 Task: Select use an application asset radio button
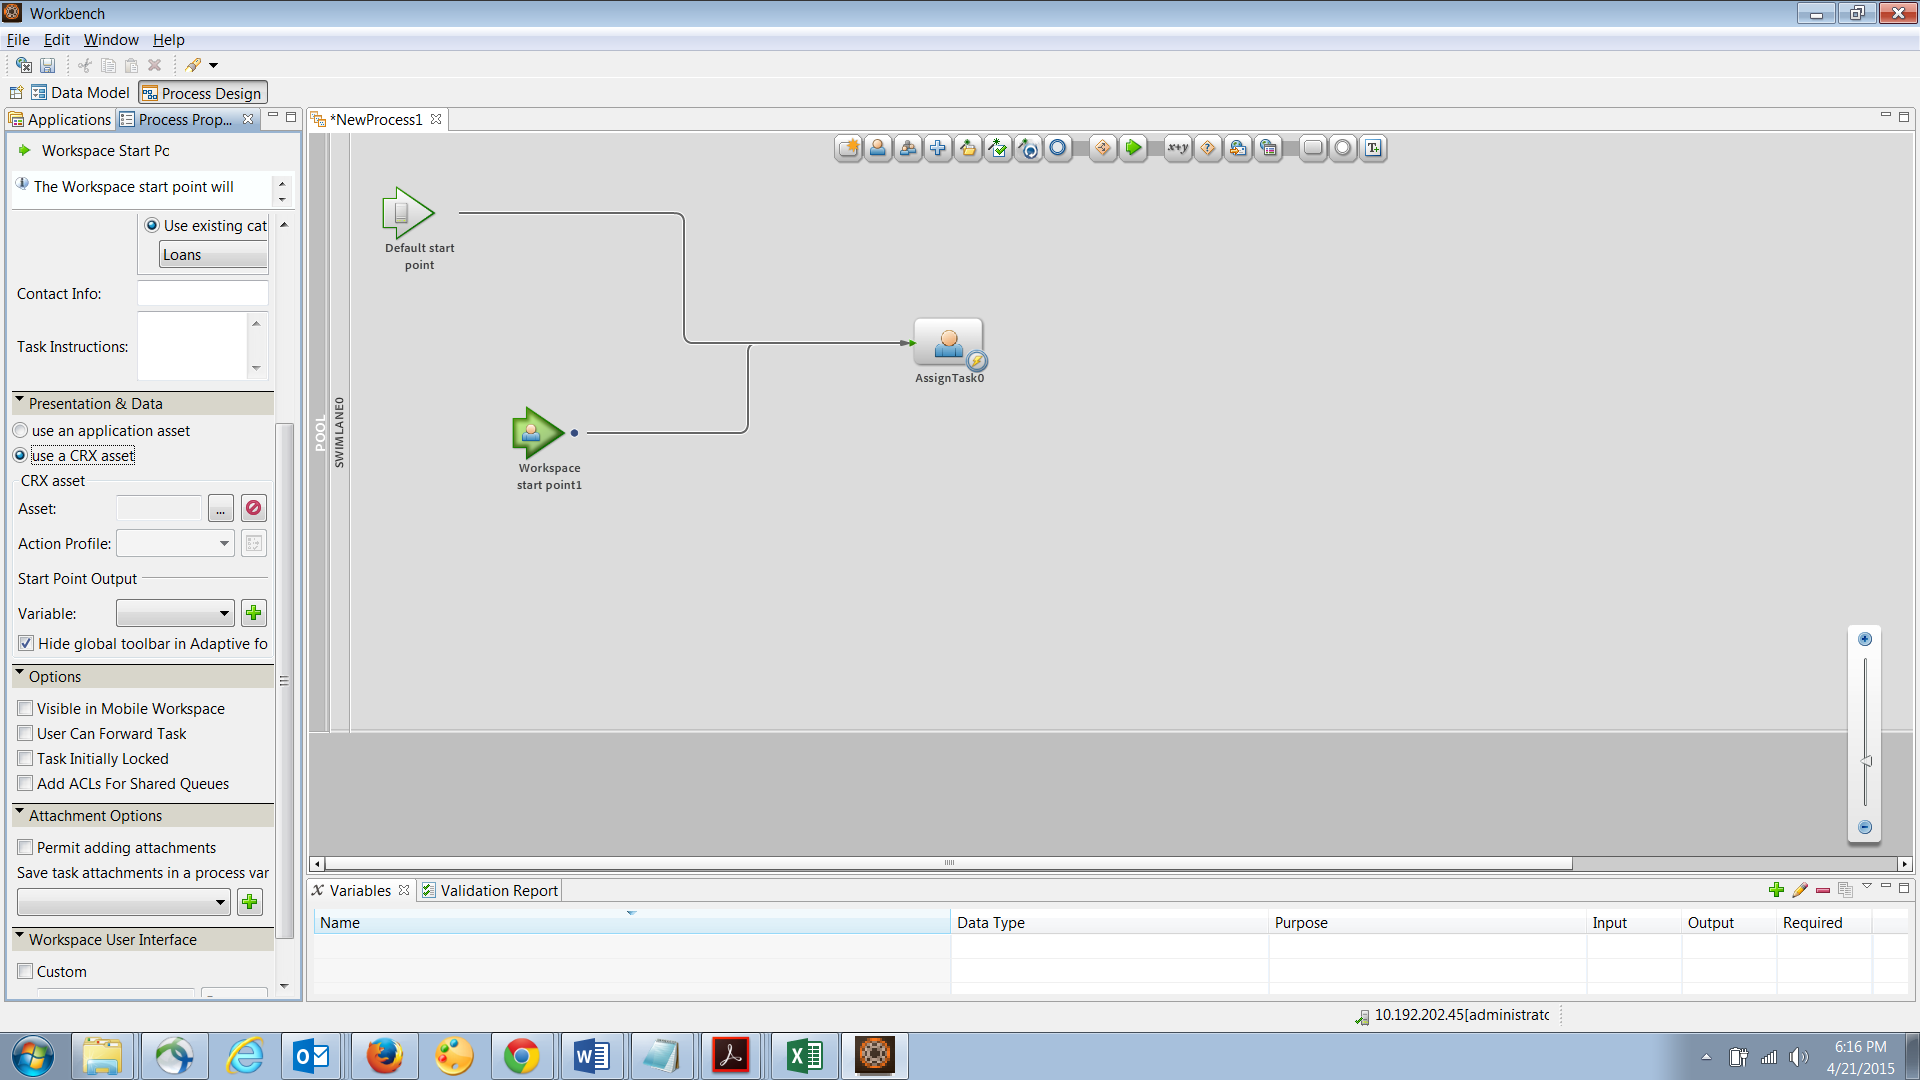pos(20,431)
